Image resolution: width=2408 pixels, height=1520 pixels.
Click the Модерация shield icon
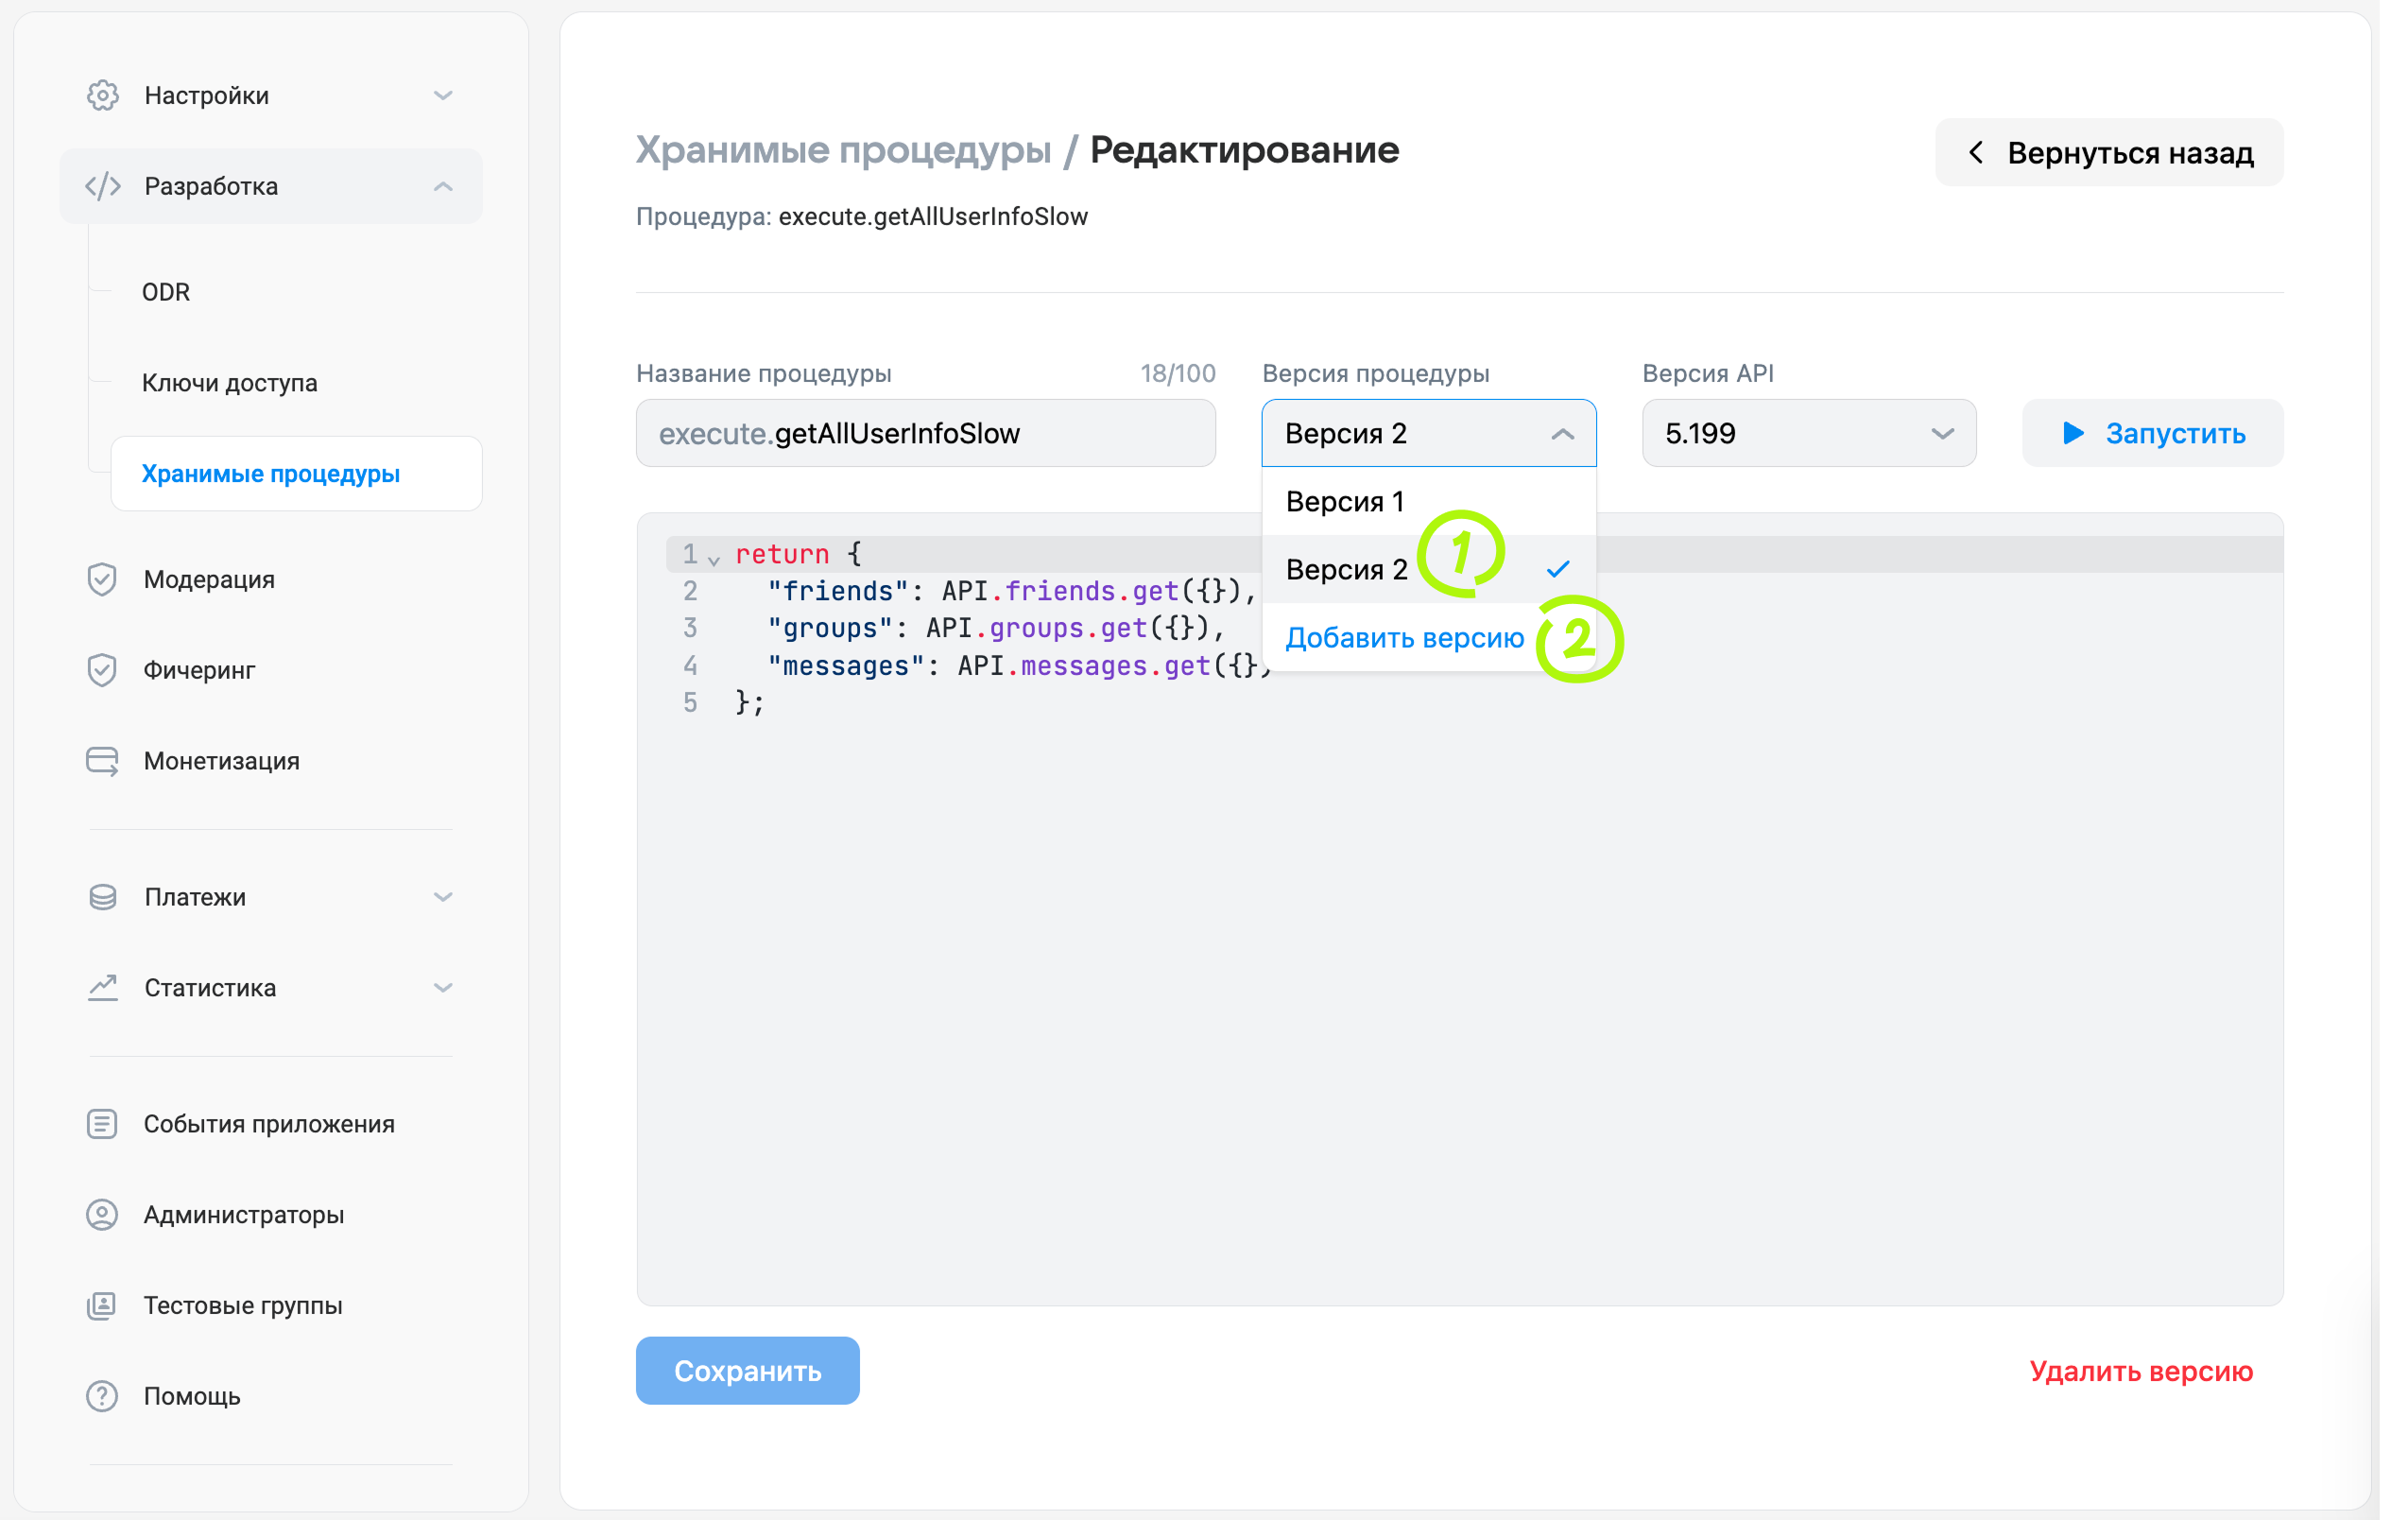102,579
